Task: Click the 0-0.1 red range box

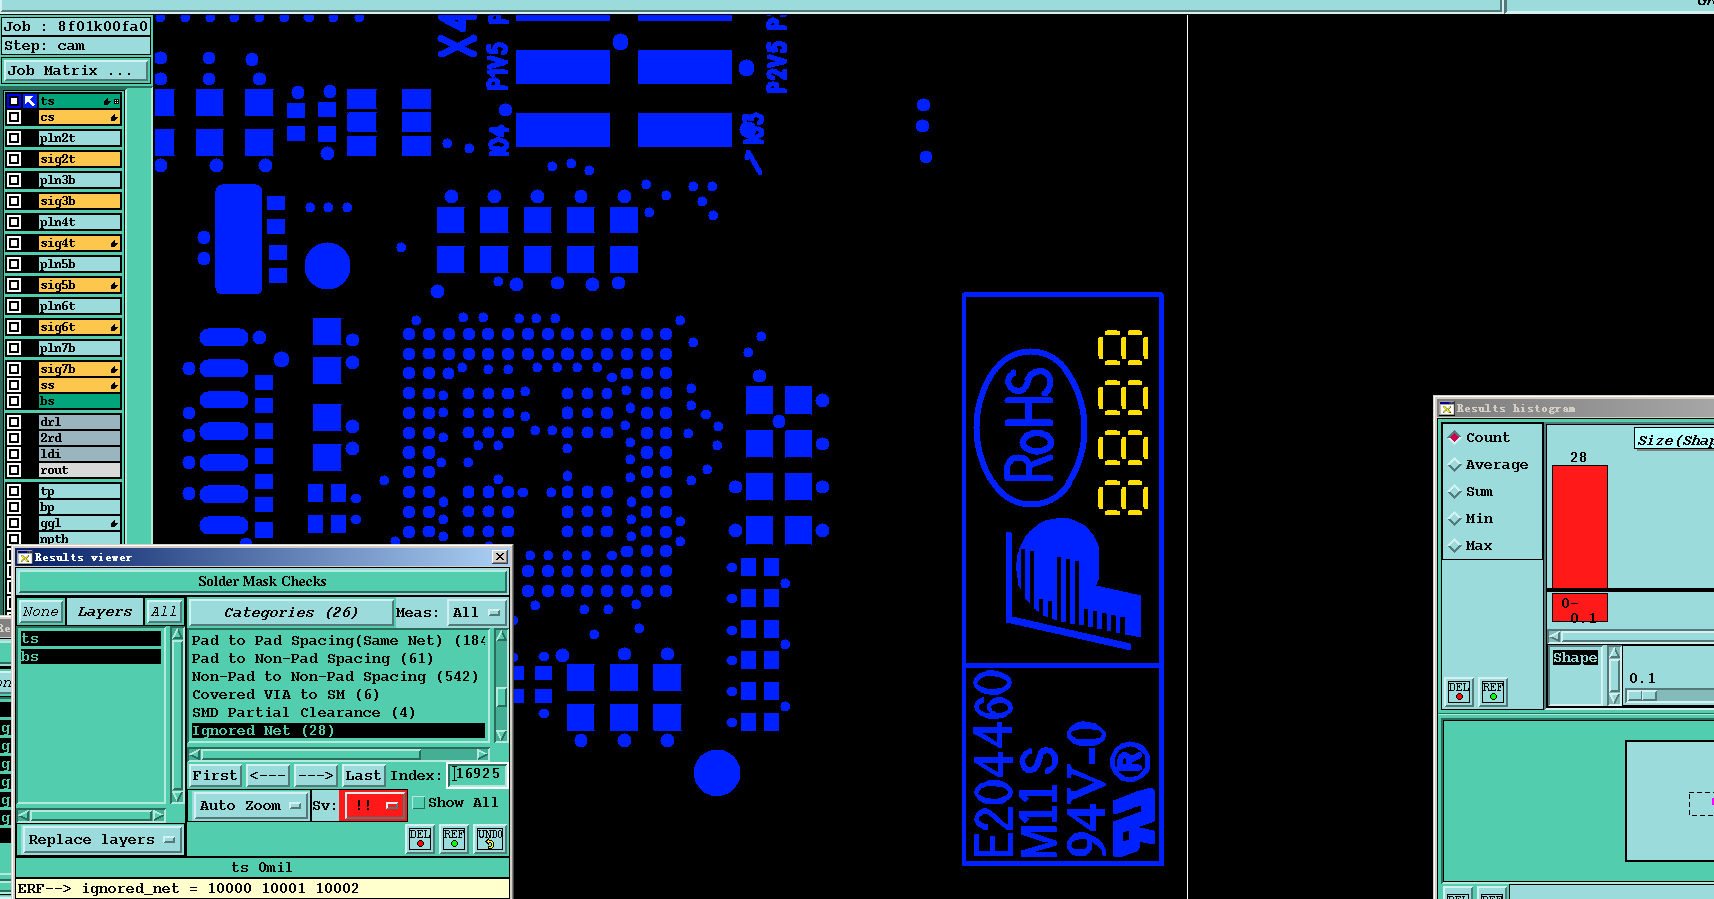Action: (1579, 608)
